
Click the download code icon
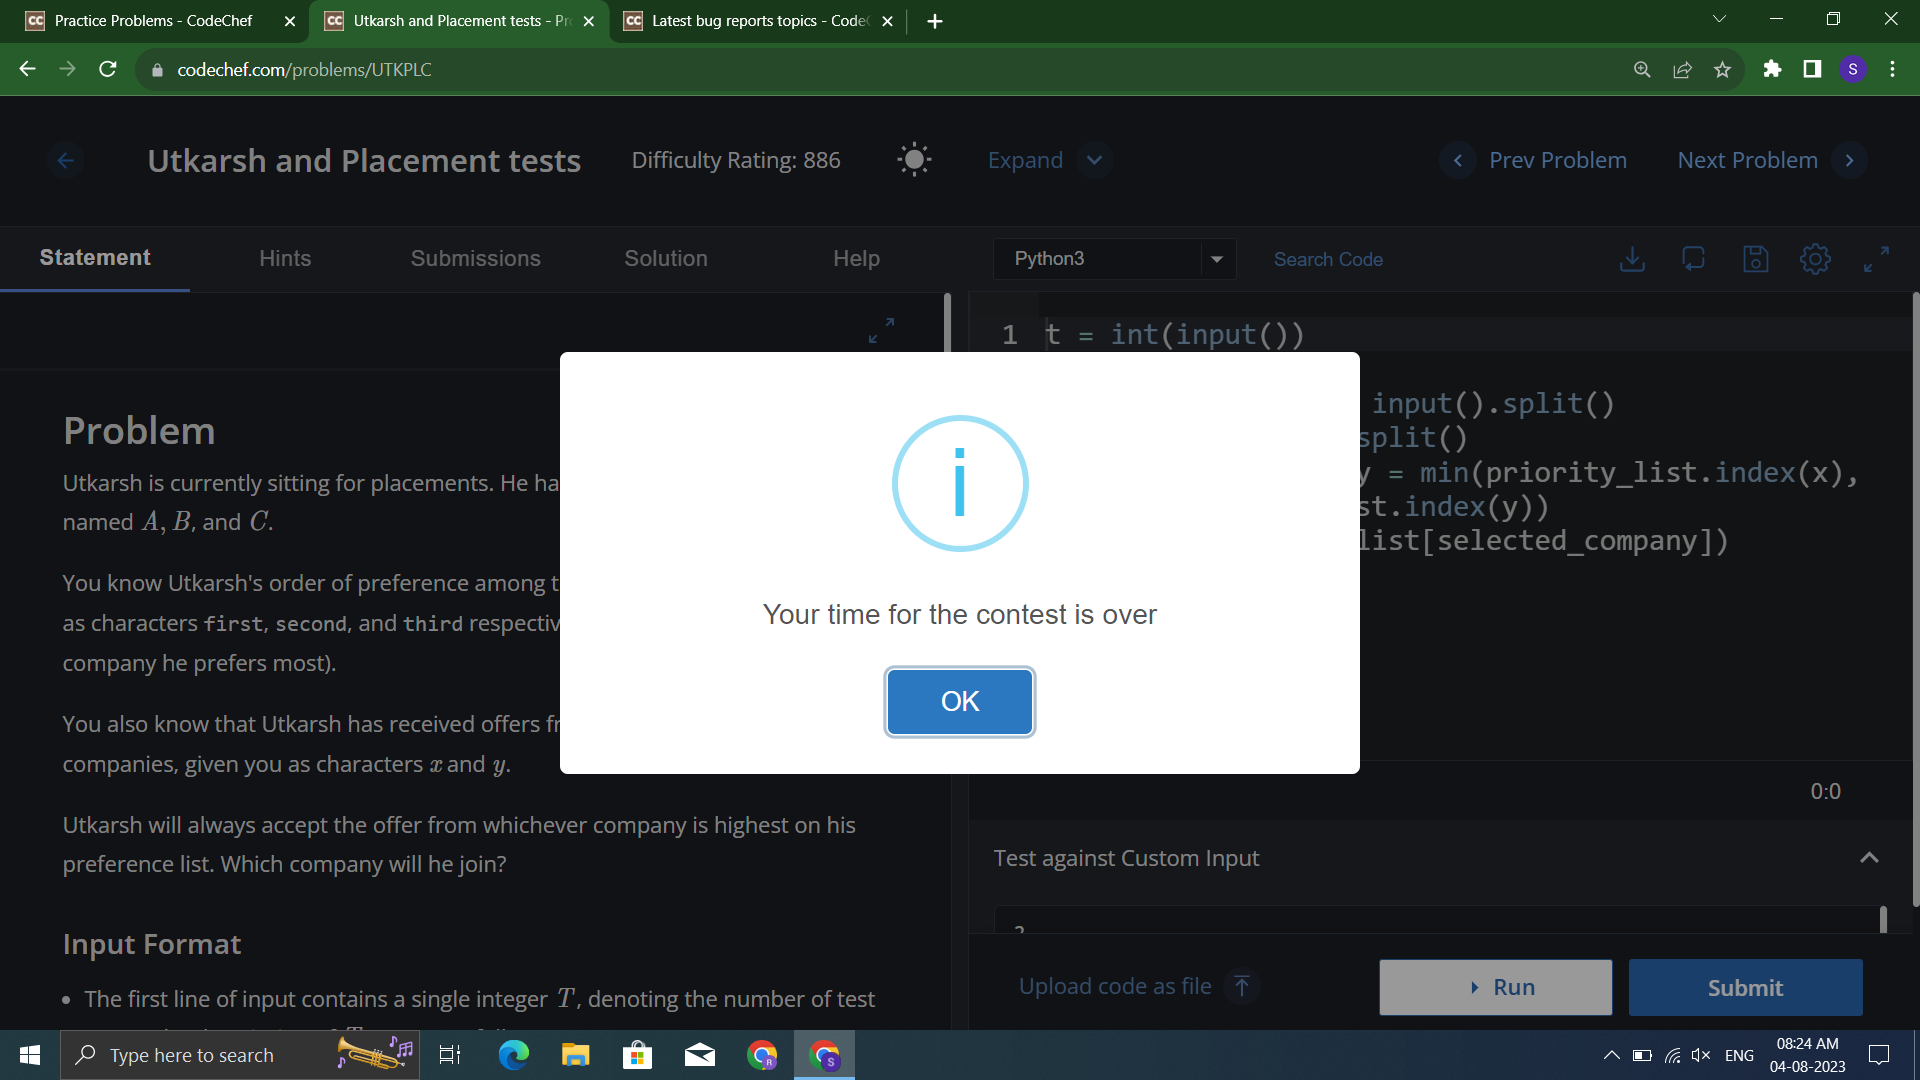(1632, 259)
